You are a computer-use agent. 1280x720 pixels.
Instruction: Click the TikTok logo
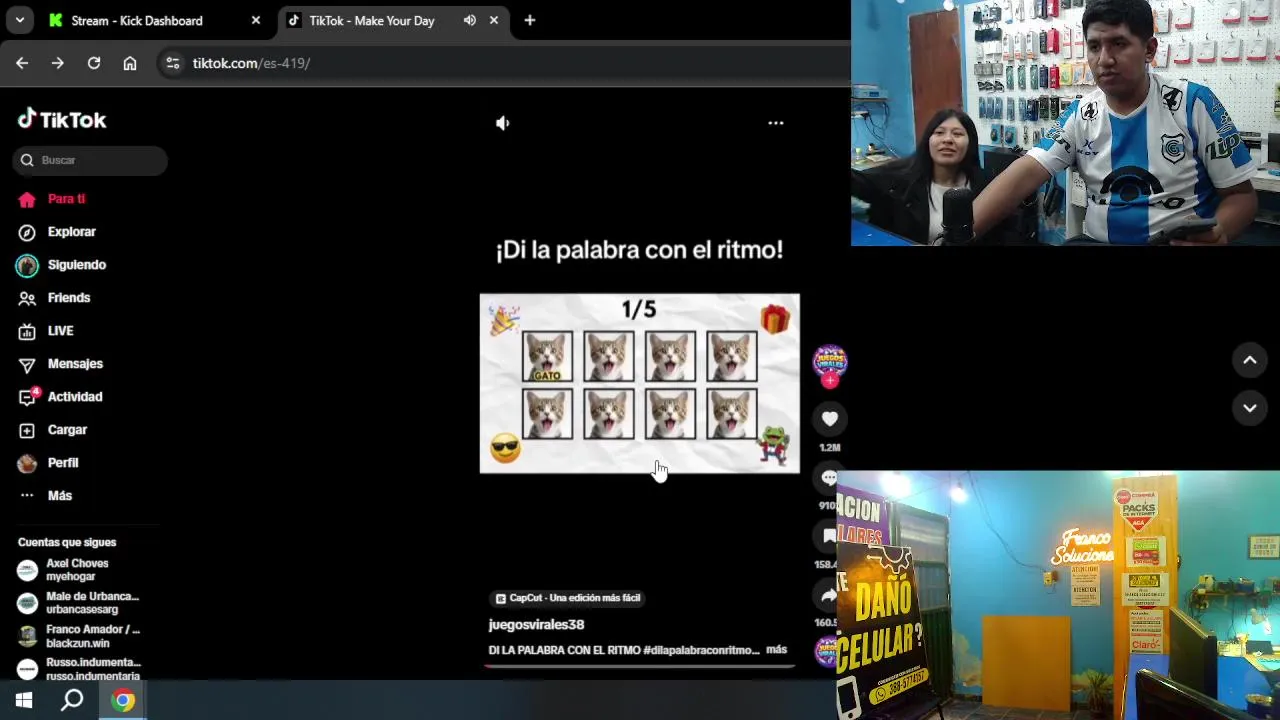[62, 120]
